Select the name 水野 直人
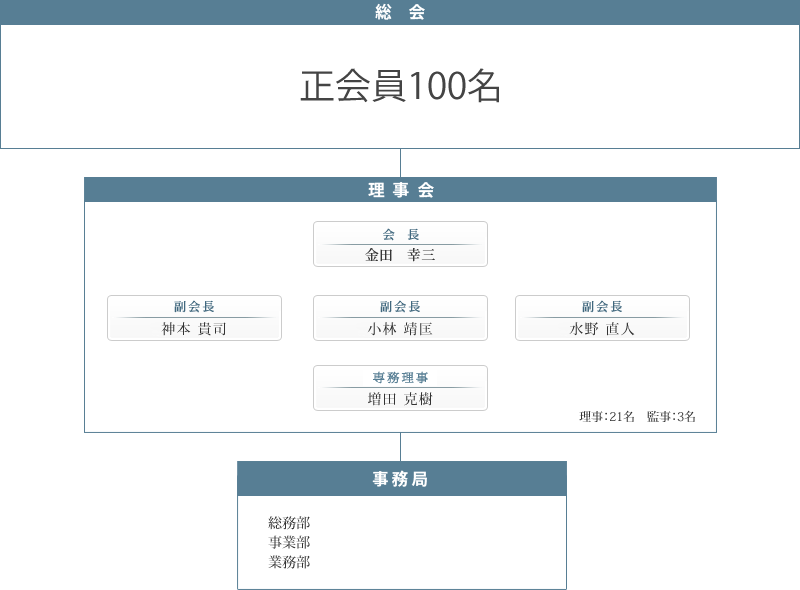This screenshot has height=590, width=800. [x=602, y=329]
